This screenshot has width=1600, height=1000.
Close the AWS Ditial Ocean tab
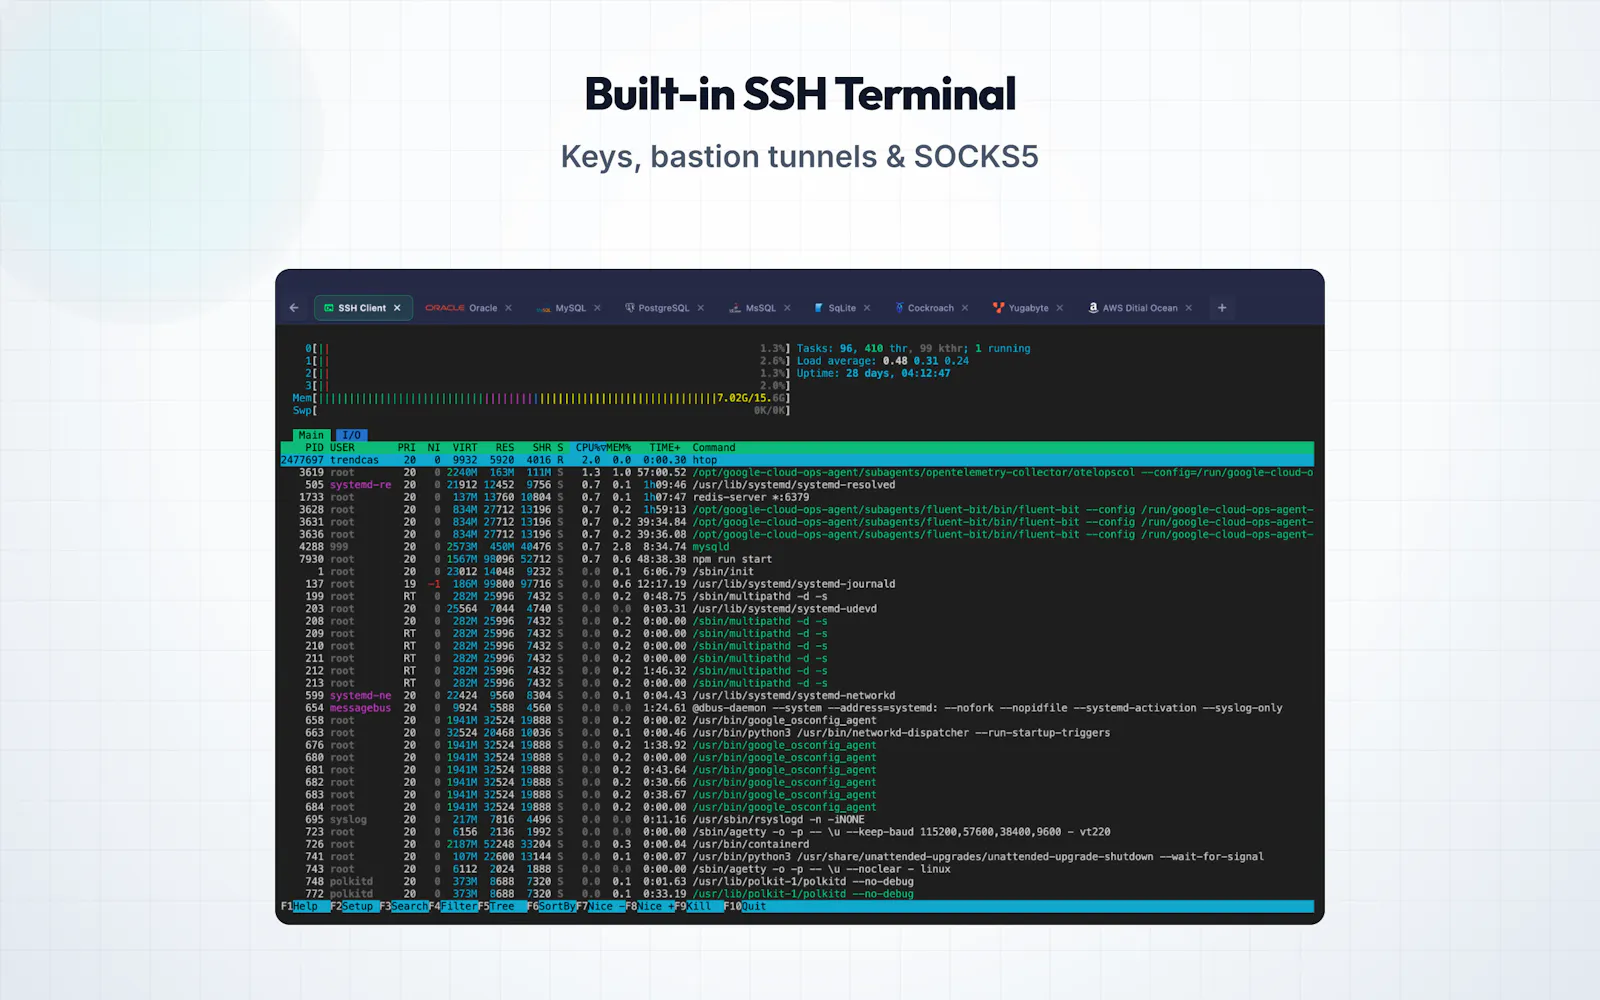click(1188, 308)
